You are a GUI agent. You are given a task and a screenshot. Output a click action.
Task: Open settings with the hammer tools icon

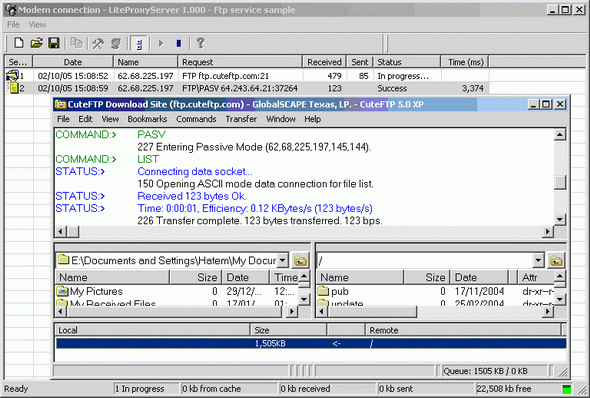click(98, 43)
